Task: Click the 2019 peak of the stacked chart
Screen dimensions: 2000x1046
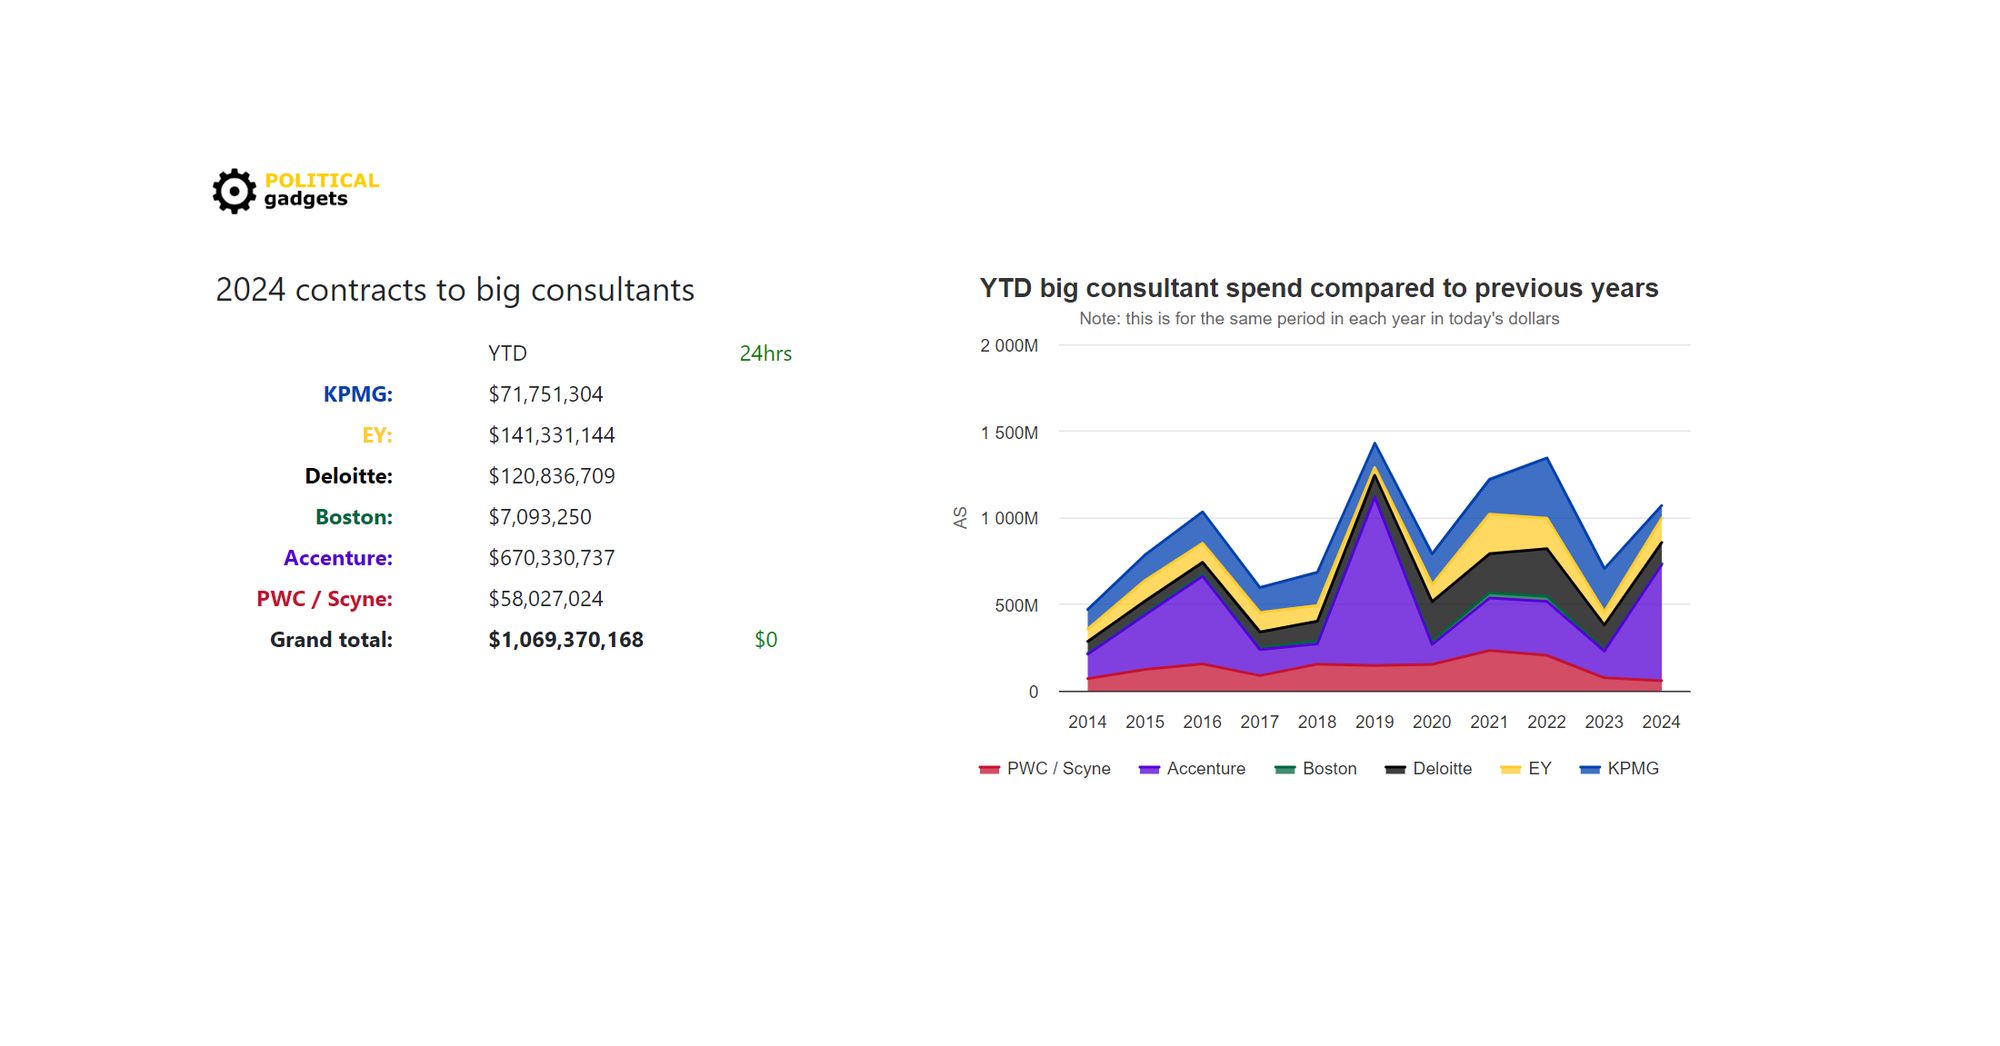Action: pos(1375,444)
